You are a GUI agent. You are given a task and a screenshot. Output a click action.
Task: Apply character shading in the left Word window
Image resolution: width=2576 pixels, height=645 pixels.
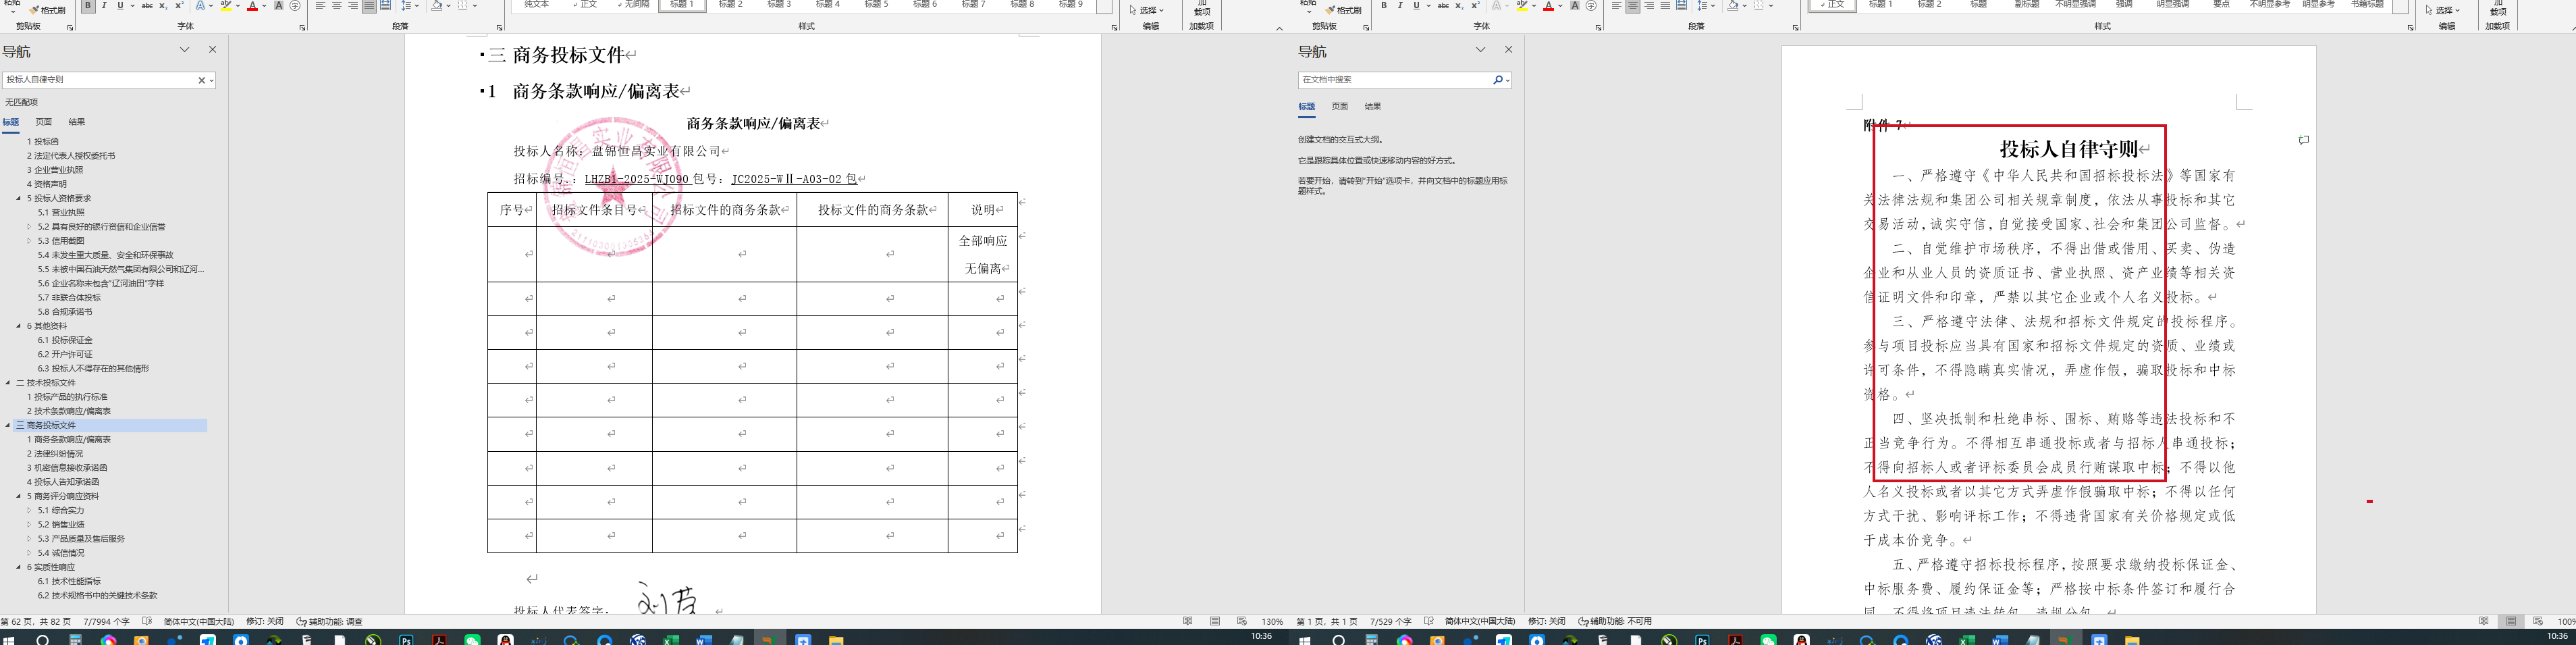279,6
